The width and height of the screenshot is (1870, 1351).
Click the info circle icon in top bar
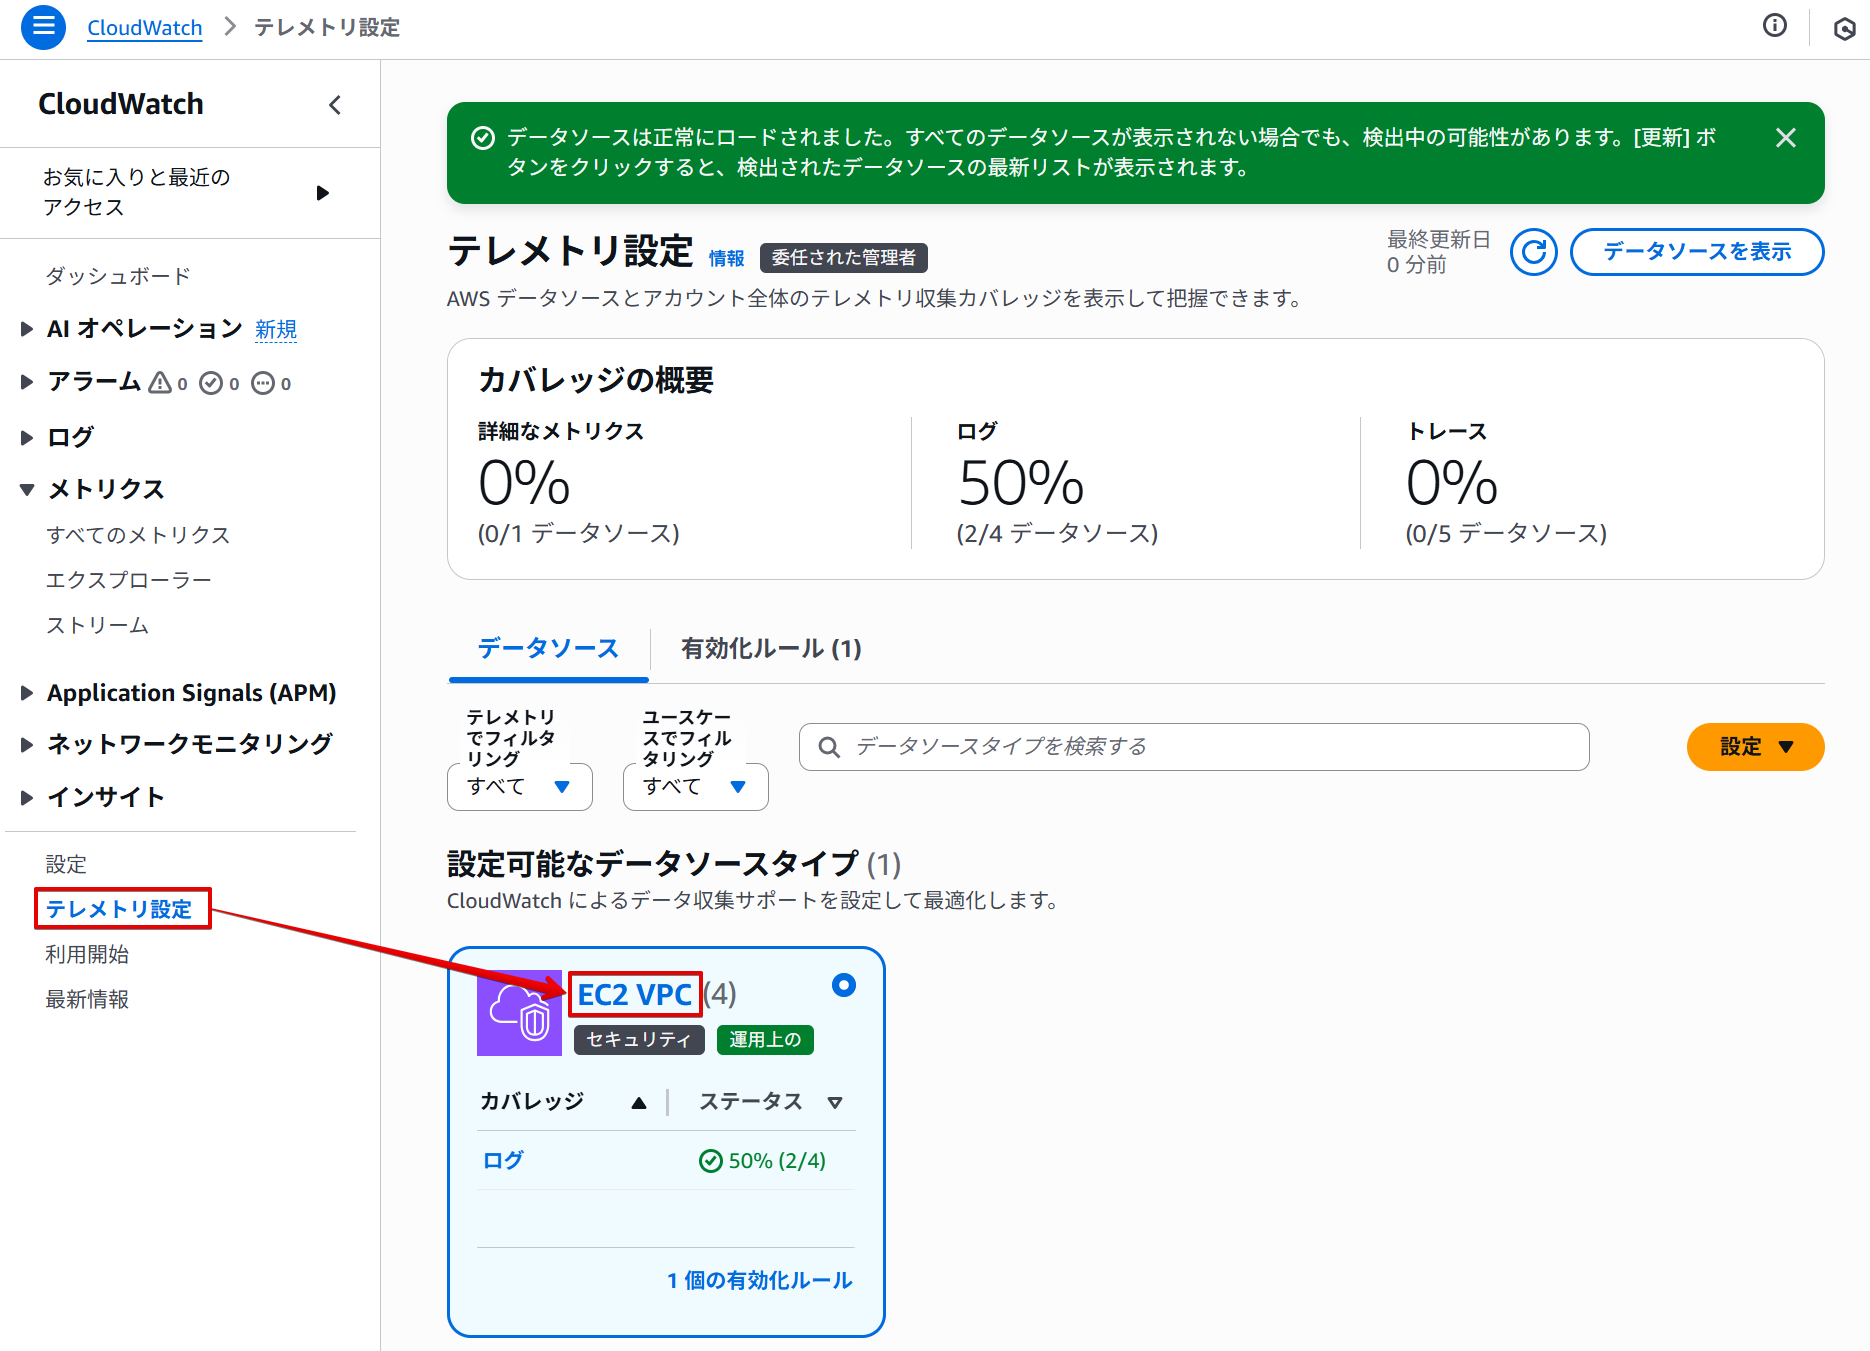point(1775,26)
